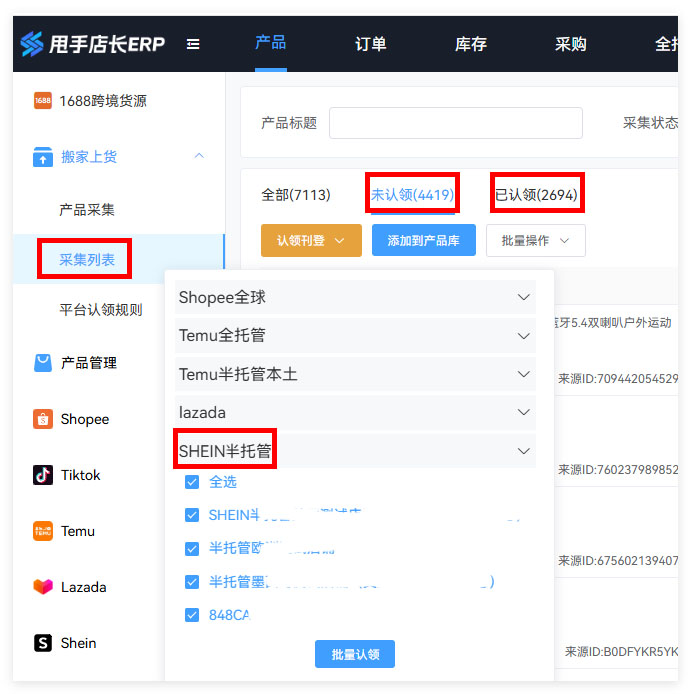The width and height of the screenshot is (691, 694).
Task: Open the 产品 top menu
Action: [x=270, y=43]
